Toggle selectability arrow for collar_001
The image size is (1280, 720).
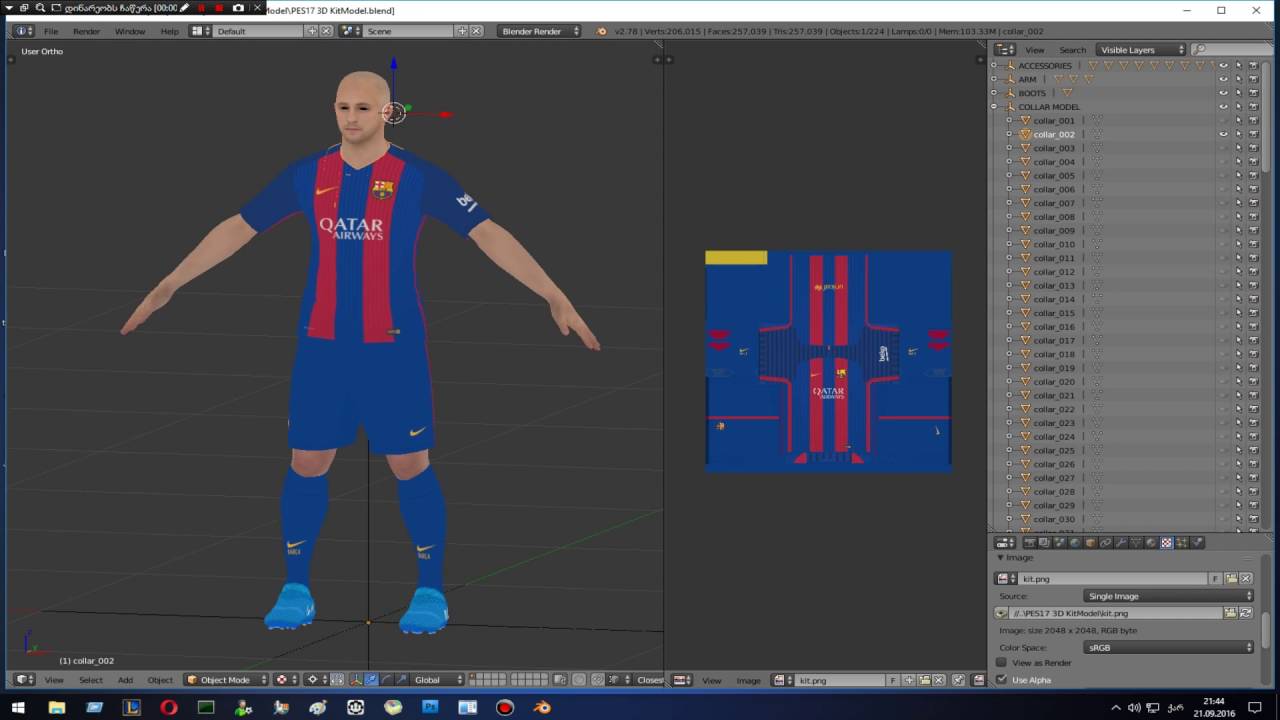tap(1238, 121)
